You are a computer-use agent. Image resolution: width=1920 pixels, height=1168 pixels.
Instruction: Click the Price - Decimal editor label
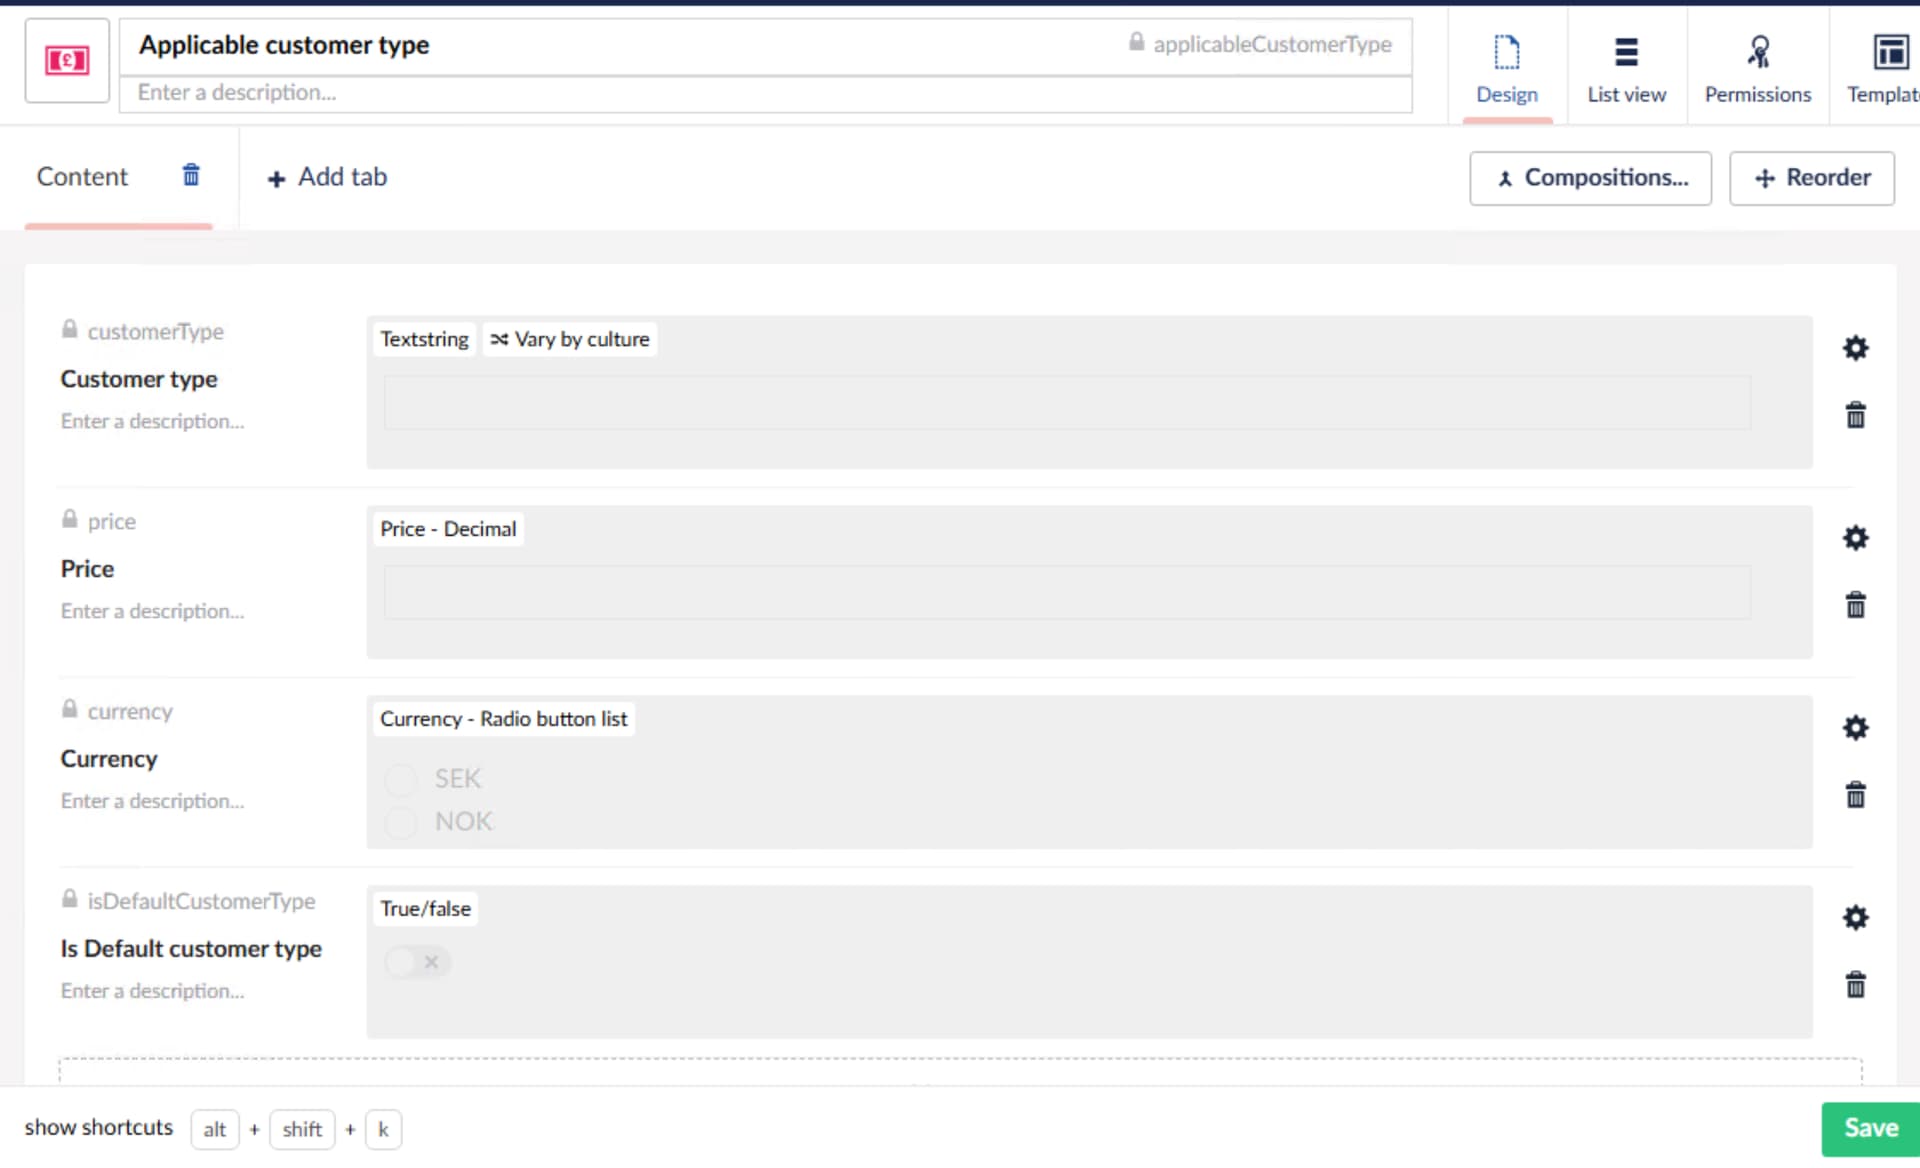click(448, 529)
